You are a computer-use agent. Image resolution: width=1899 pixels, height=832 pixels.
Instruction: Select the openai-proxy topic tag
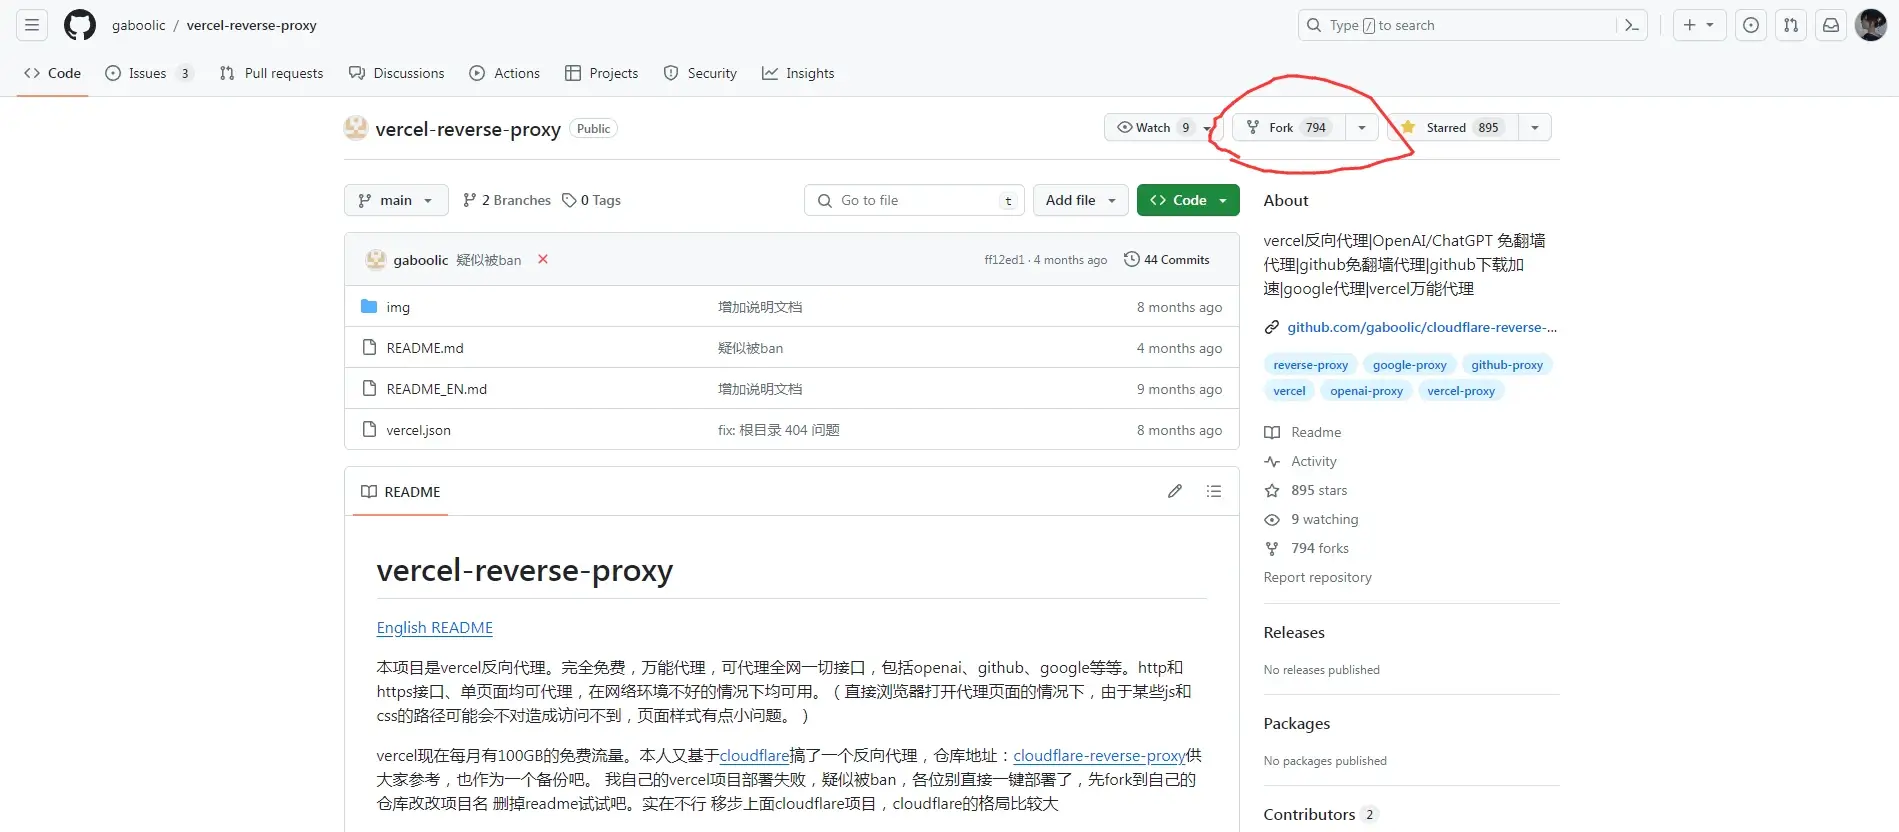click(x=1366, y=391)
